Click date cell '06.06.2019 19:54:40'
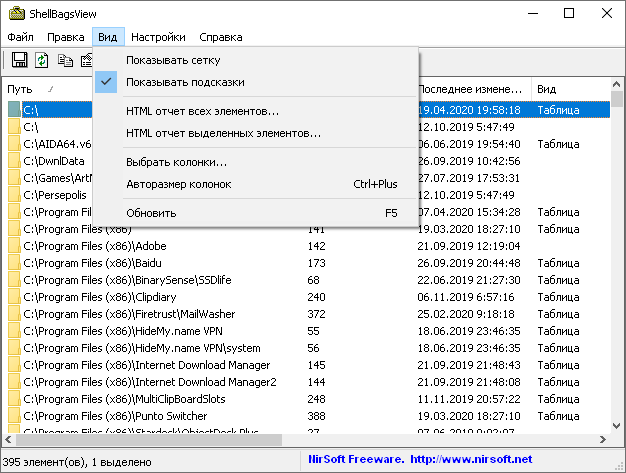Screen dimensions: 626x473 [x=469, y=144]
